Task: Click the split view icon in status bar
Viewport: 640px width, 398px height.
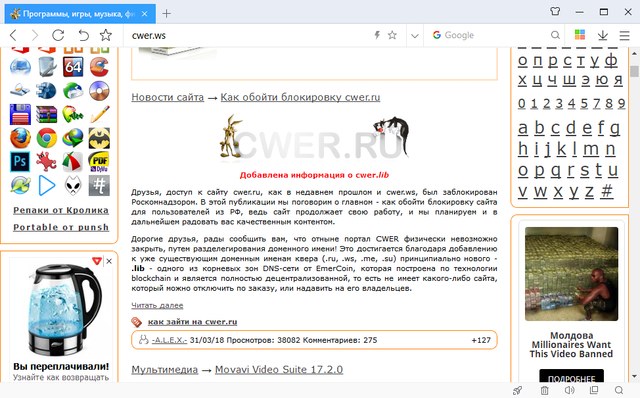Action: [594, 390]
